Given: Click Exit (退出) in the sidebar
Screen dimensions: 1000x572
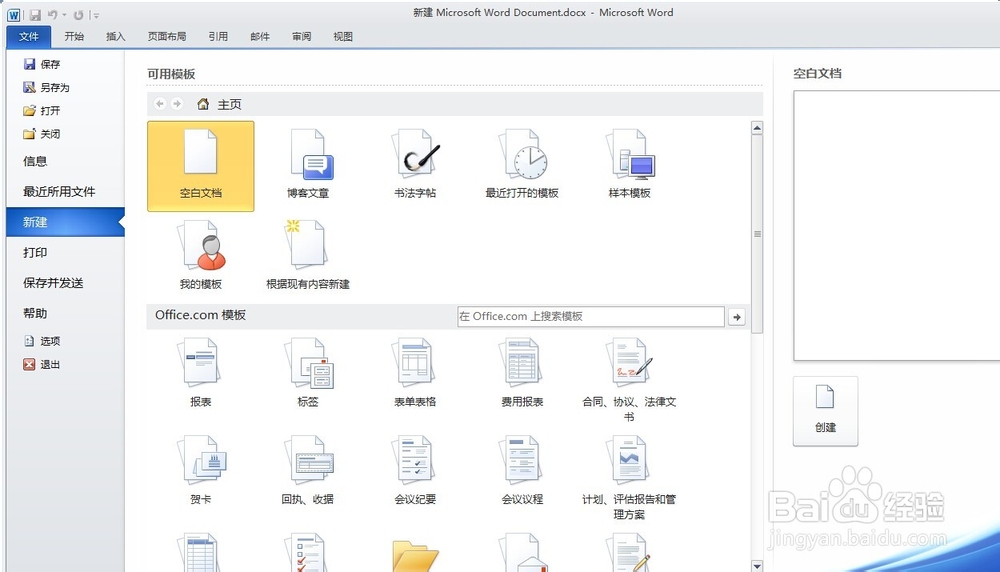Looking at the screenshot, I should point(42,365).
